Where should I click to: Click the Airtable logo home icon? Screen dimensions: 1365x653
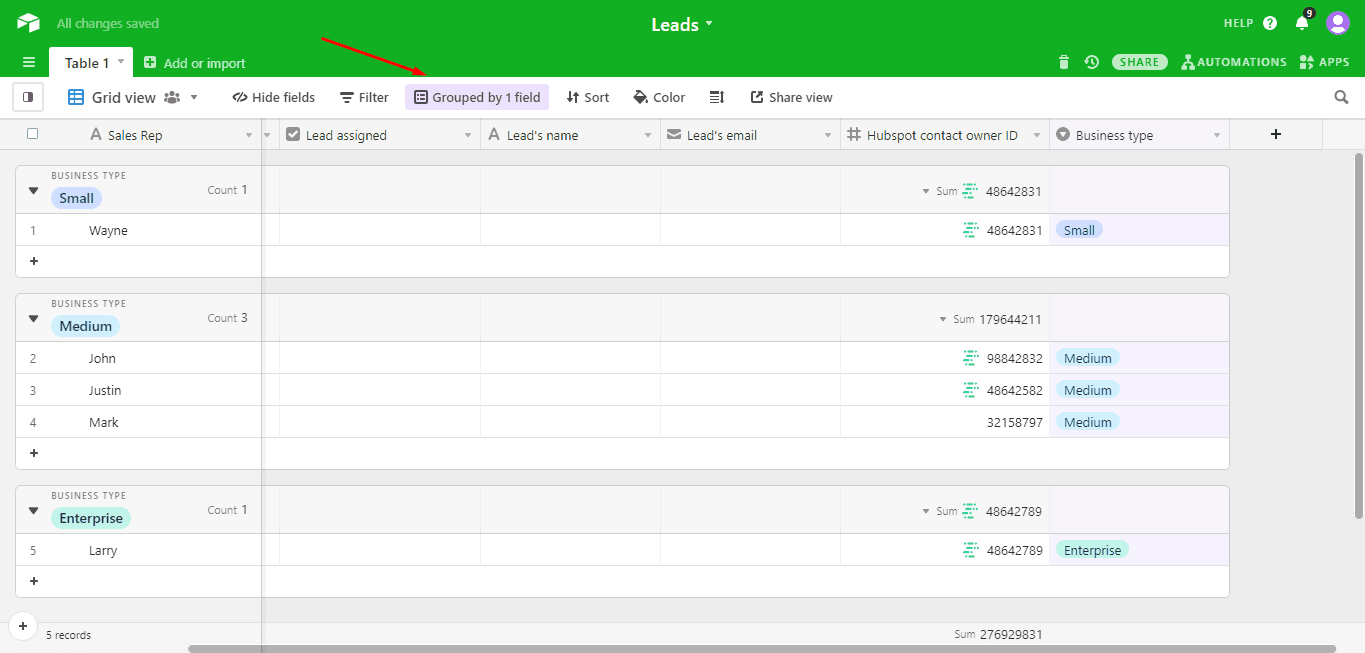pos(28,23)
